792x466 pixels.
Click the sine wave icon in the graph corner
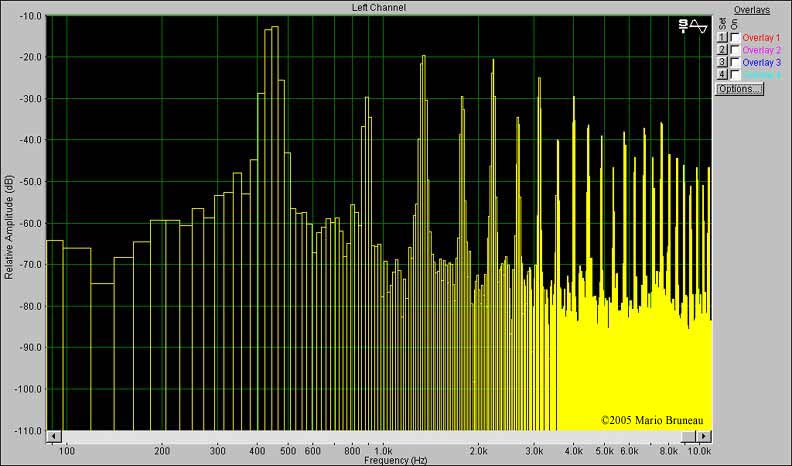coord(699,26)
